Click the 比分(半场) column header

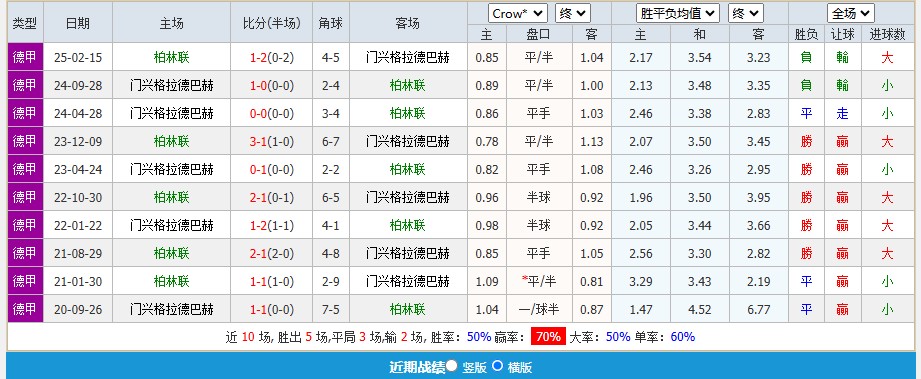point(271,24)
